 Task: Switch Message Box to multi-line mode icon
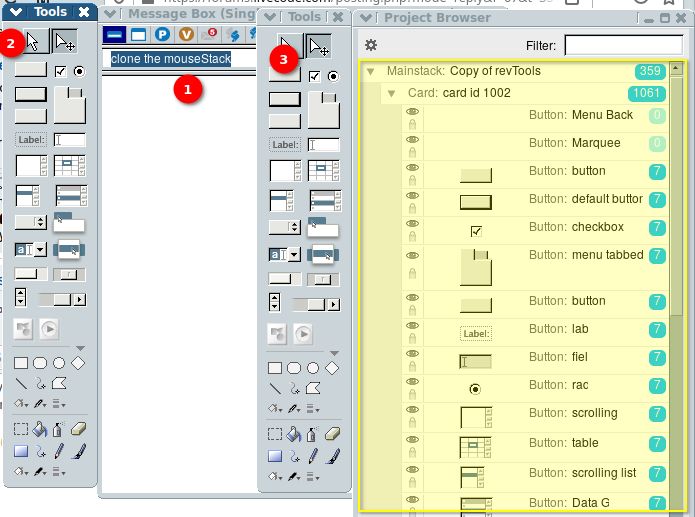[139, 35]
